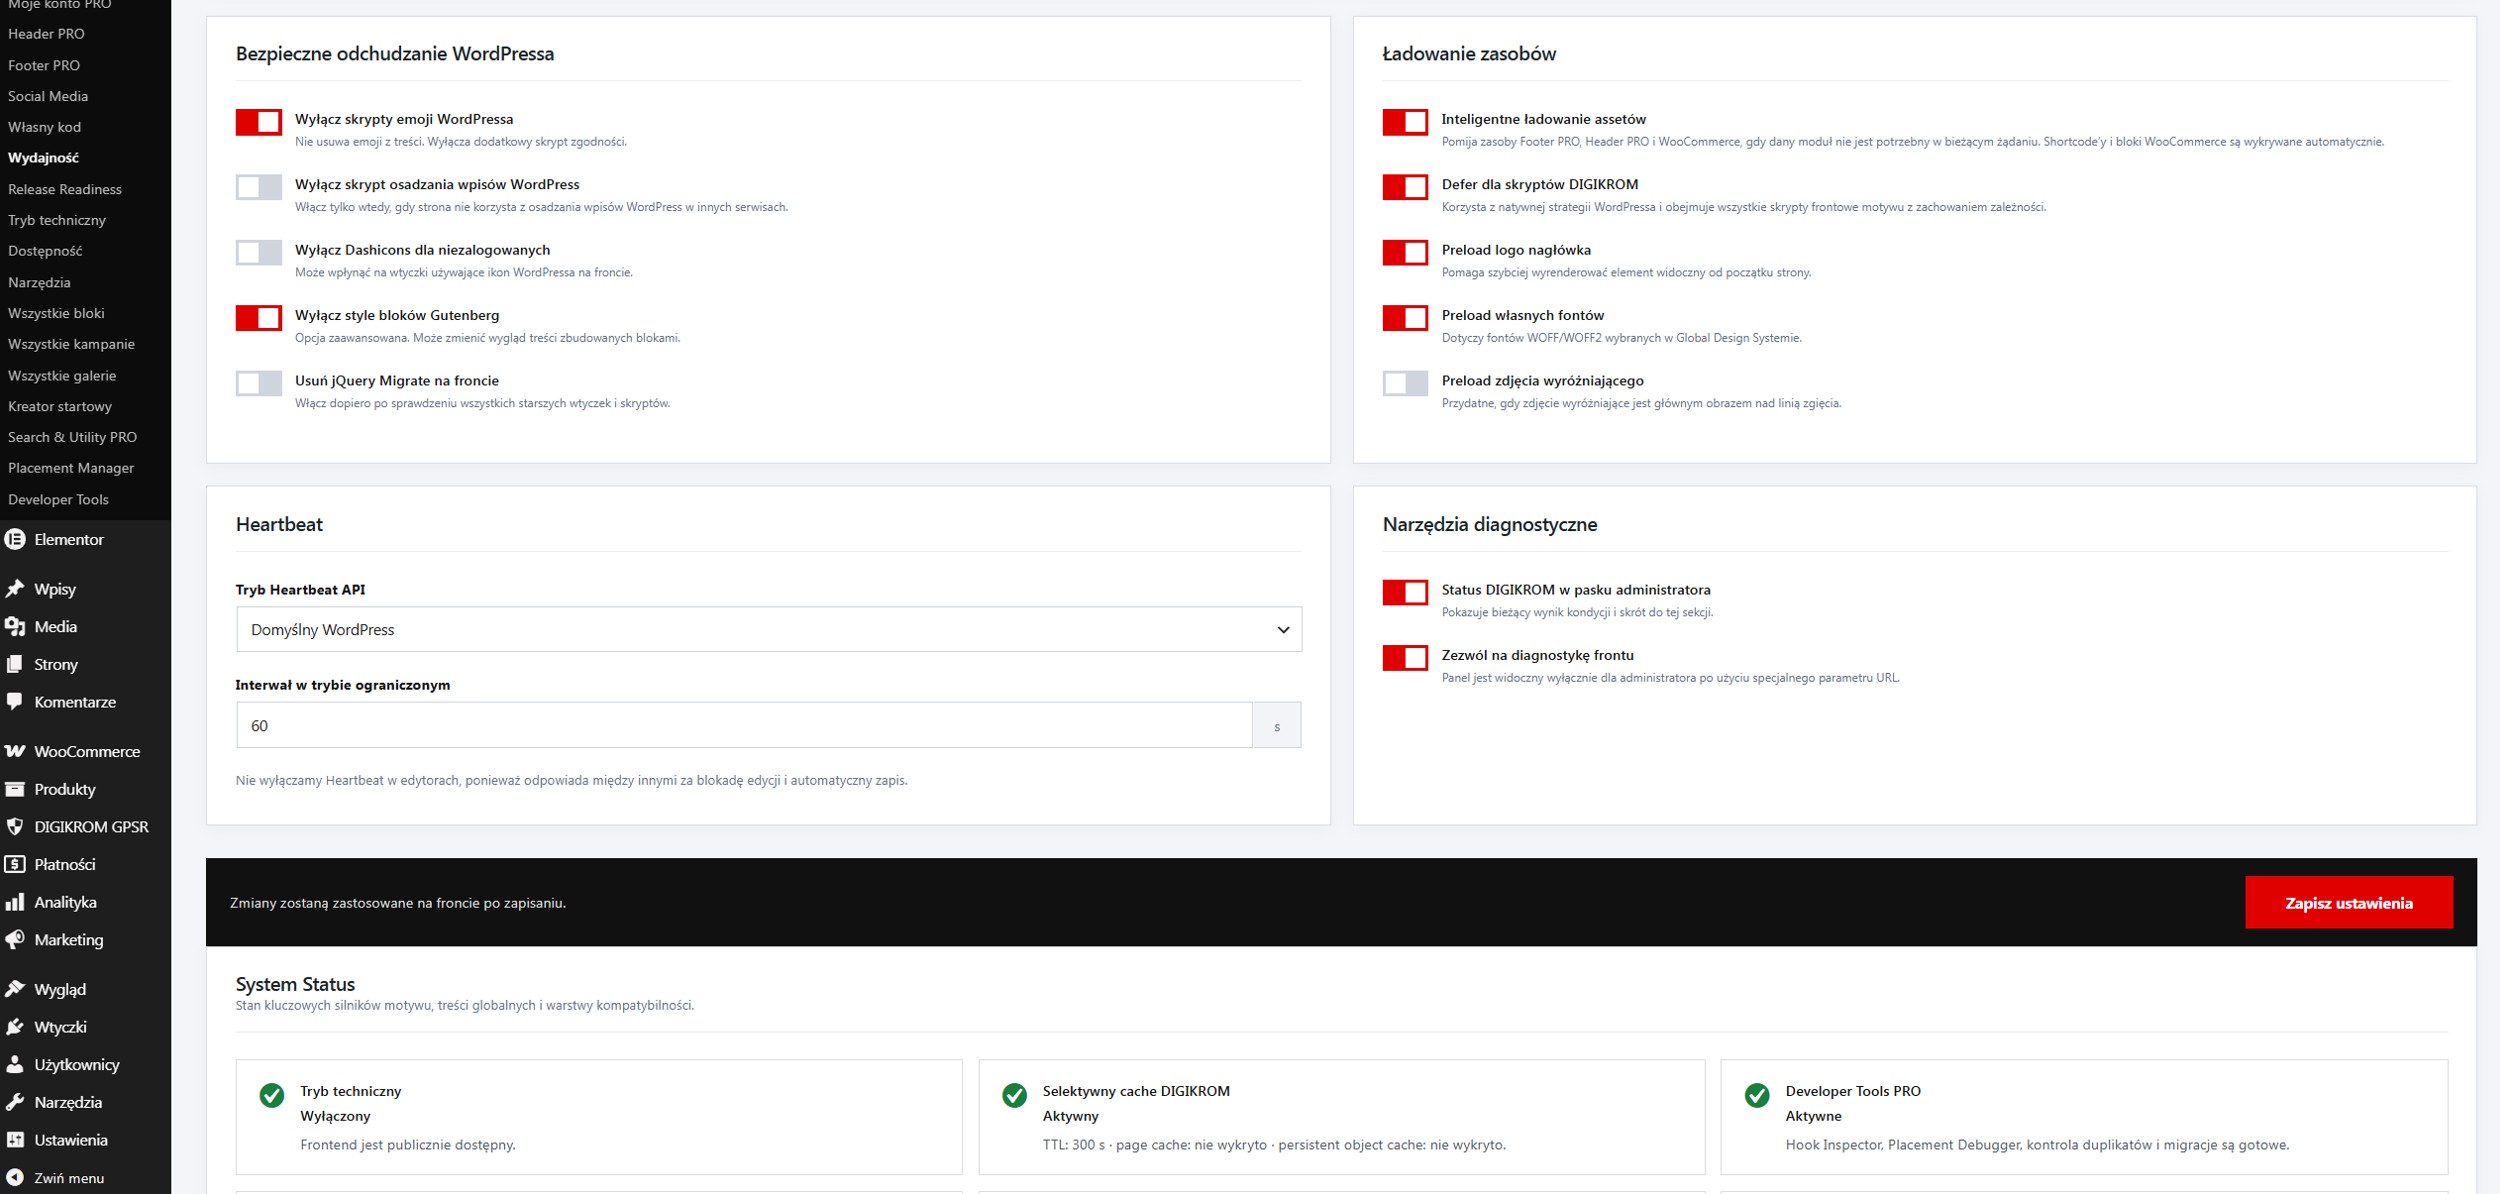Viewport: 2500px width, 1194px height.
Task: Click the DIGIKROM GPSR shield icon
Action: [15, 827]
